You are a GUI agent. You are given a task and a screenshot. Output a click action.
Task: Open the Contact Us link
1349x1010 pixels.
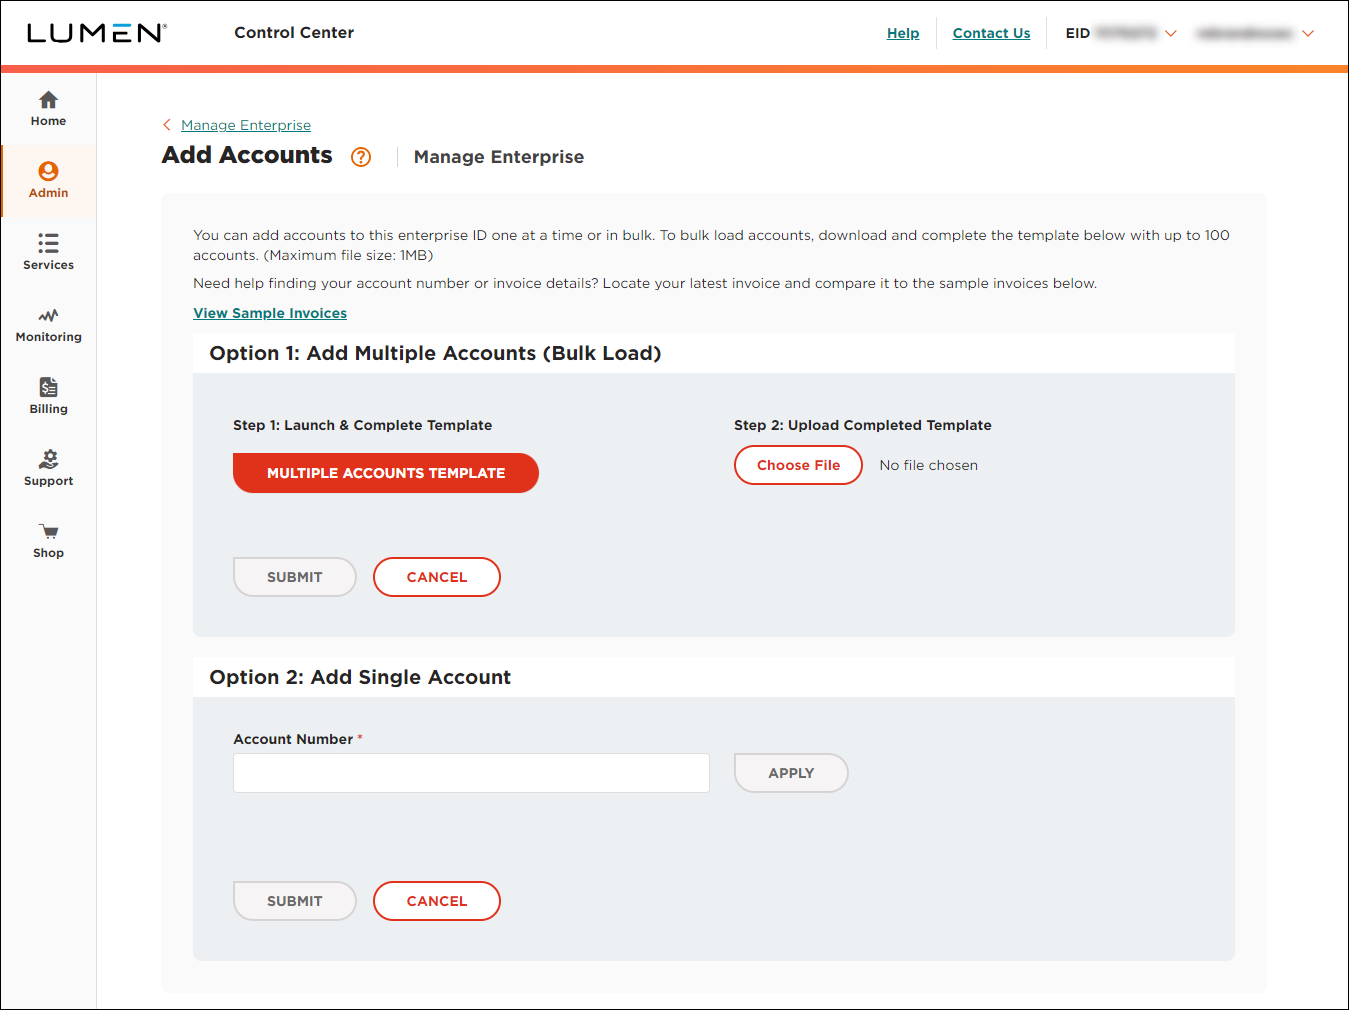click(x=991, y=33)
